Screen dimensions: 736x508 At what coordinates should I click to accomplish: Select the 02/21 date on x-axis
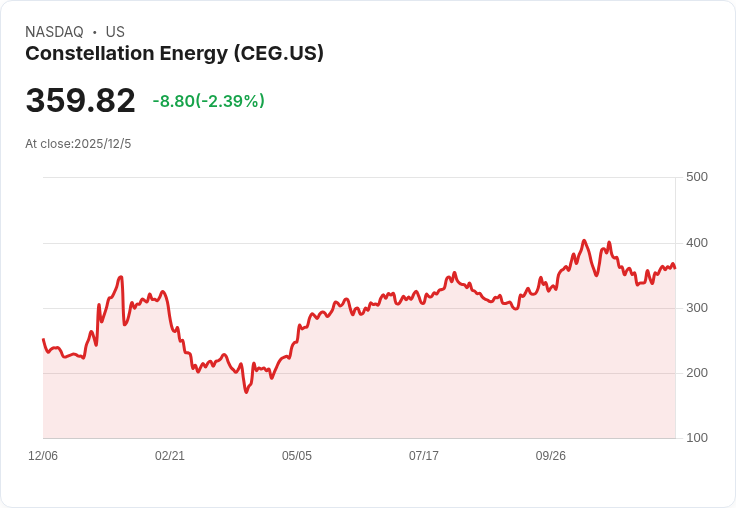click(x=170, y=456)
